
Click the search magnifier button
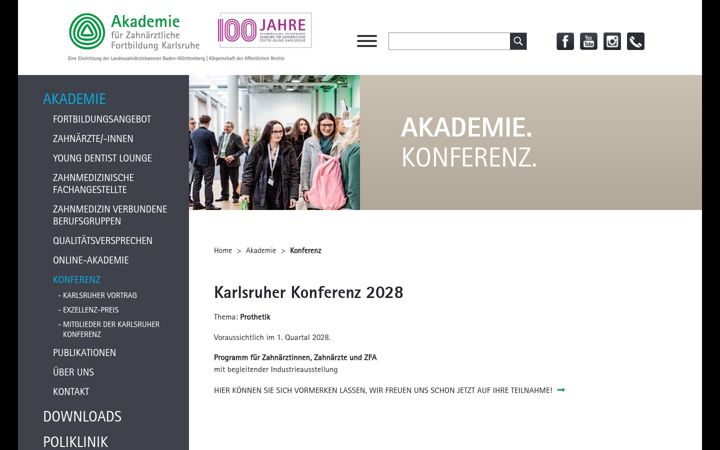(518, 41)
